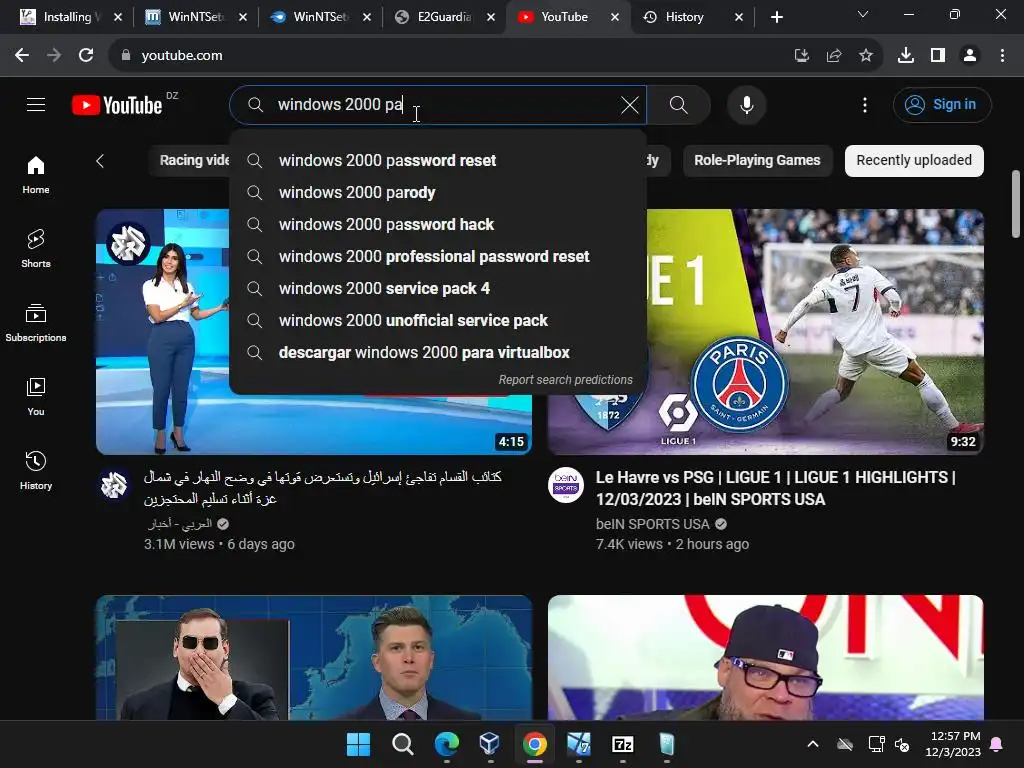Image resolution: width=1024 pixels, height=768 pixels.
Task: Open Subscriptions in sidebar
Action: point(36,323)
